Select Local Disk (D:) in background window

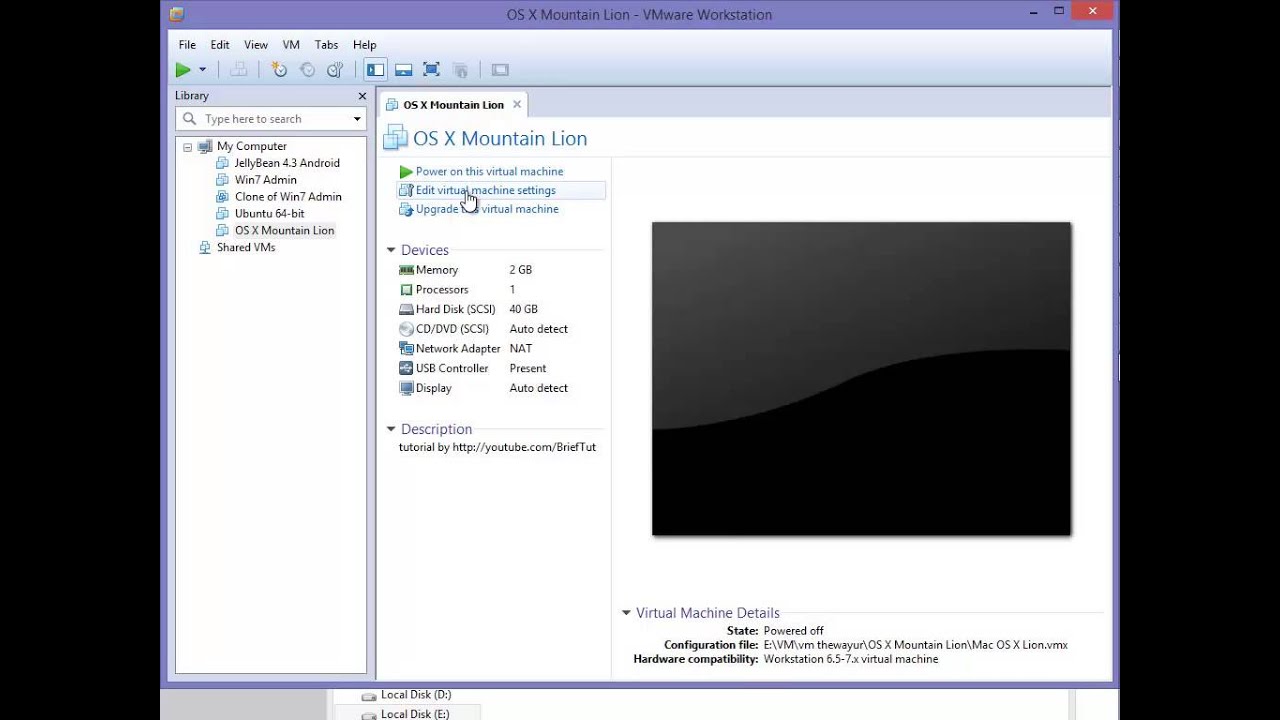click(415, 695)
